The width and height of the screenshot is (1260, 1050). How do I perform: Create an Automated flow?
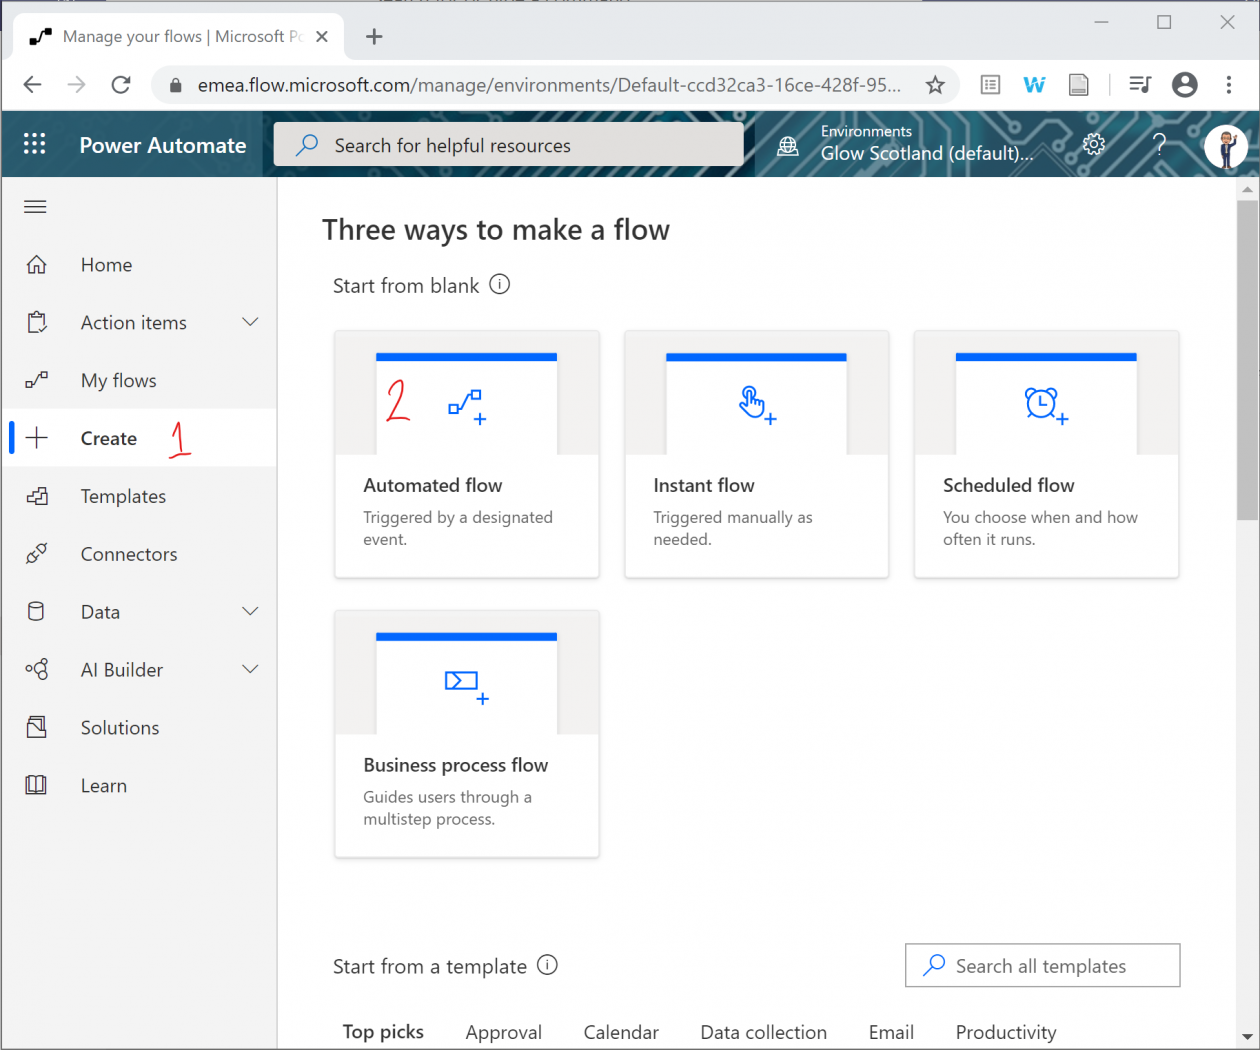click(x=467, y=454)
